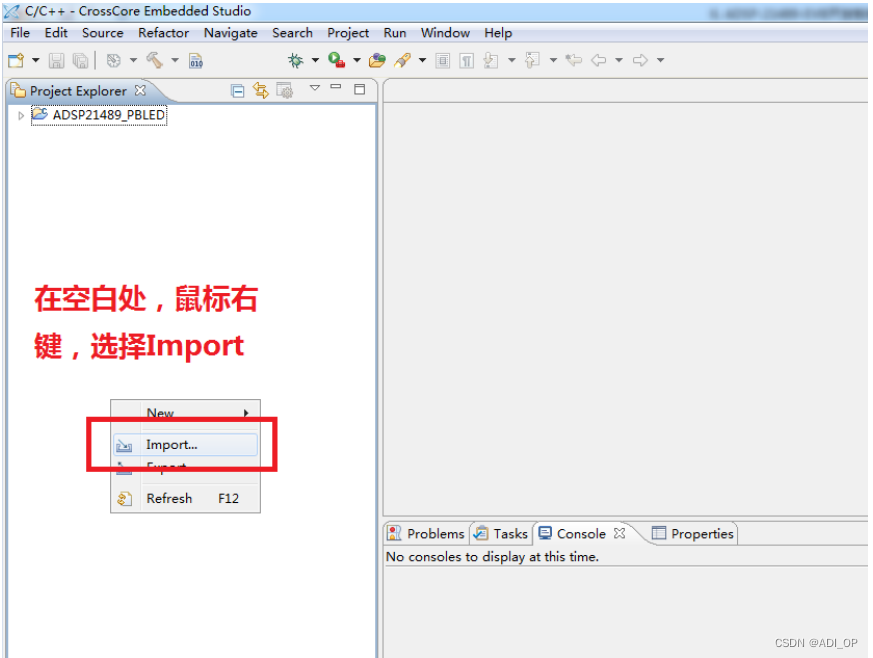Viewport: 873px width, 658px height.
Task: Open the dropdown next to hammer Build icon
Action: [175, 60]
